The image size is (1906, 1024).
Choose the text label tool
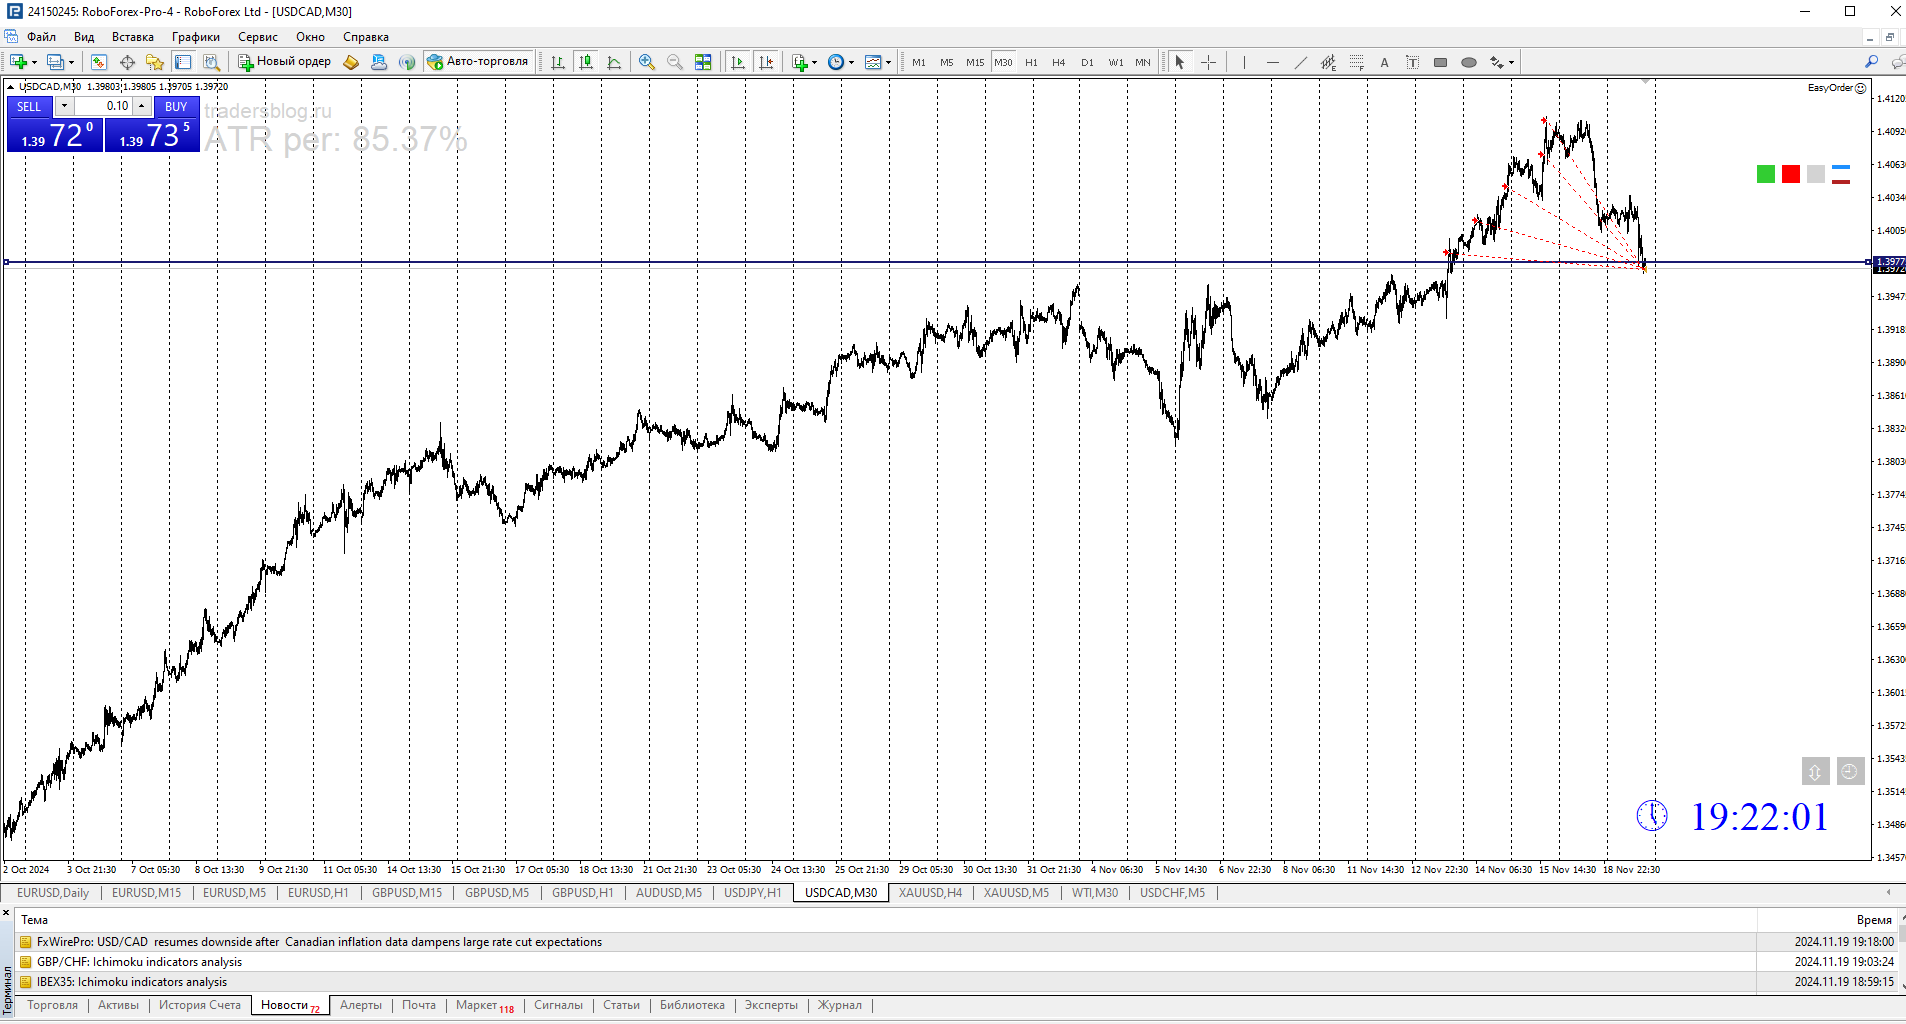1384,62
